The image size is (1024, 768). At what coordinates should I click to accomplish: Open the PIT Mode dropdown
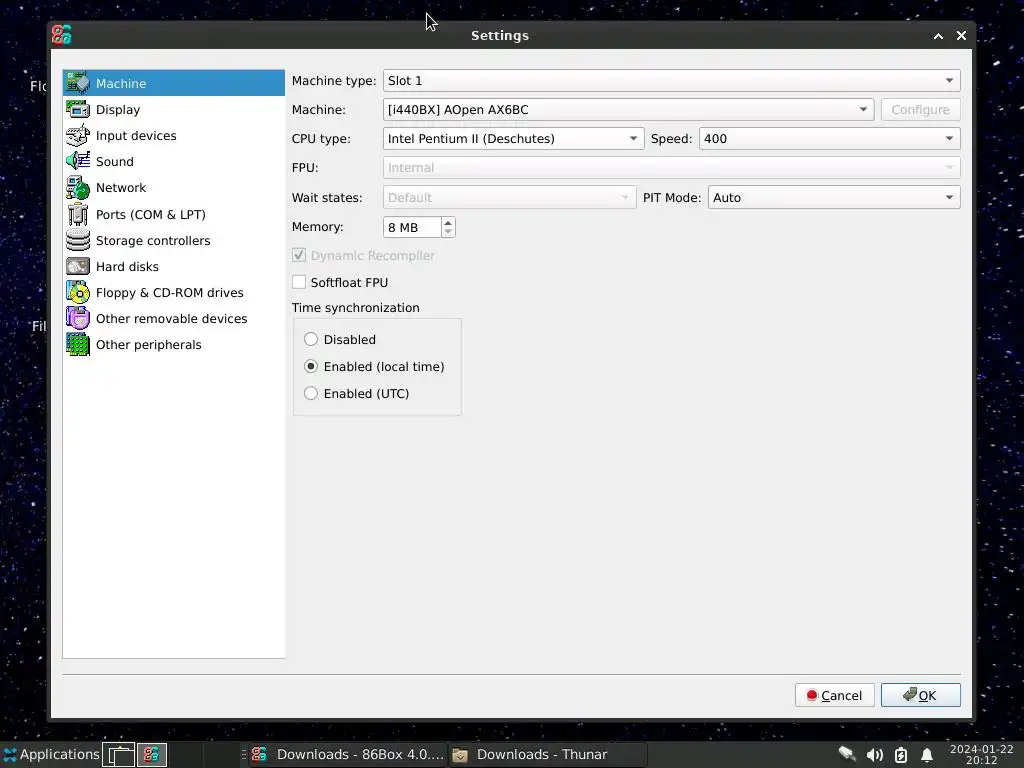coord(834,197)
